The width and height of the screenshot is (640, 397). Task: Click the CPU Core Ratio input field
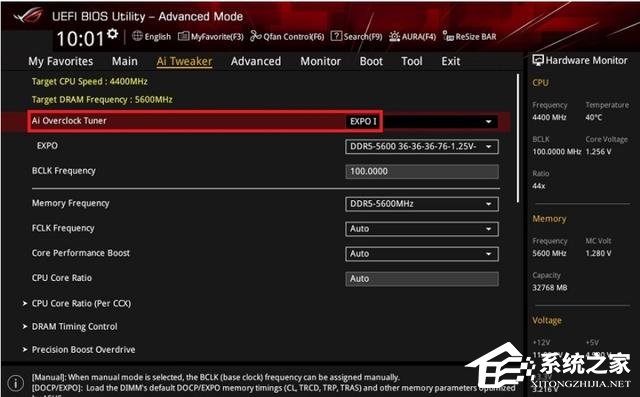click(x=422, y=279)
